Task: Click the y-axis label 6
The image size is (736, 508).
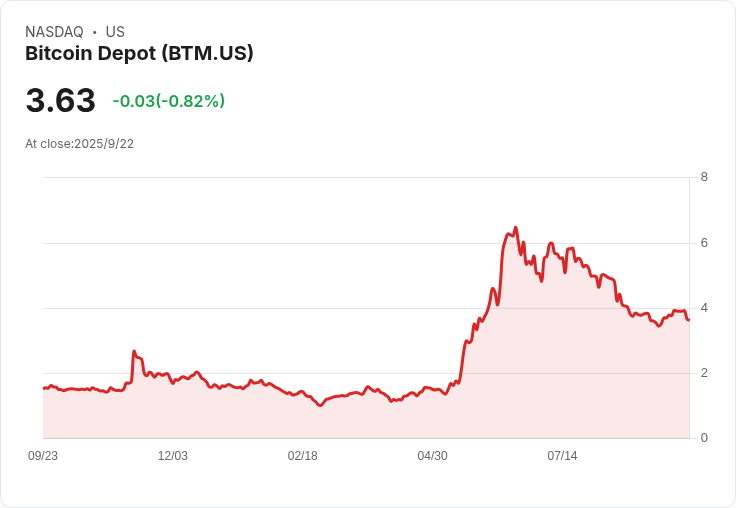Action: pyautogui.click(x=704, y=243)
